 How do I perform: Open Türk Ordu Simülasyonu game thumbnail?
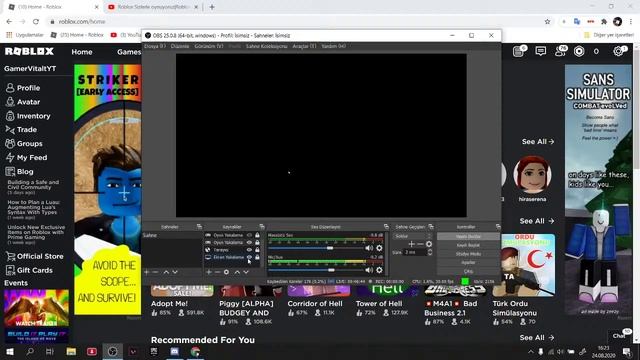click(524, 264)
